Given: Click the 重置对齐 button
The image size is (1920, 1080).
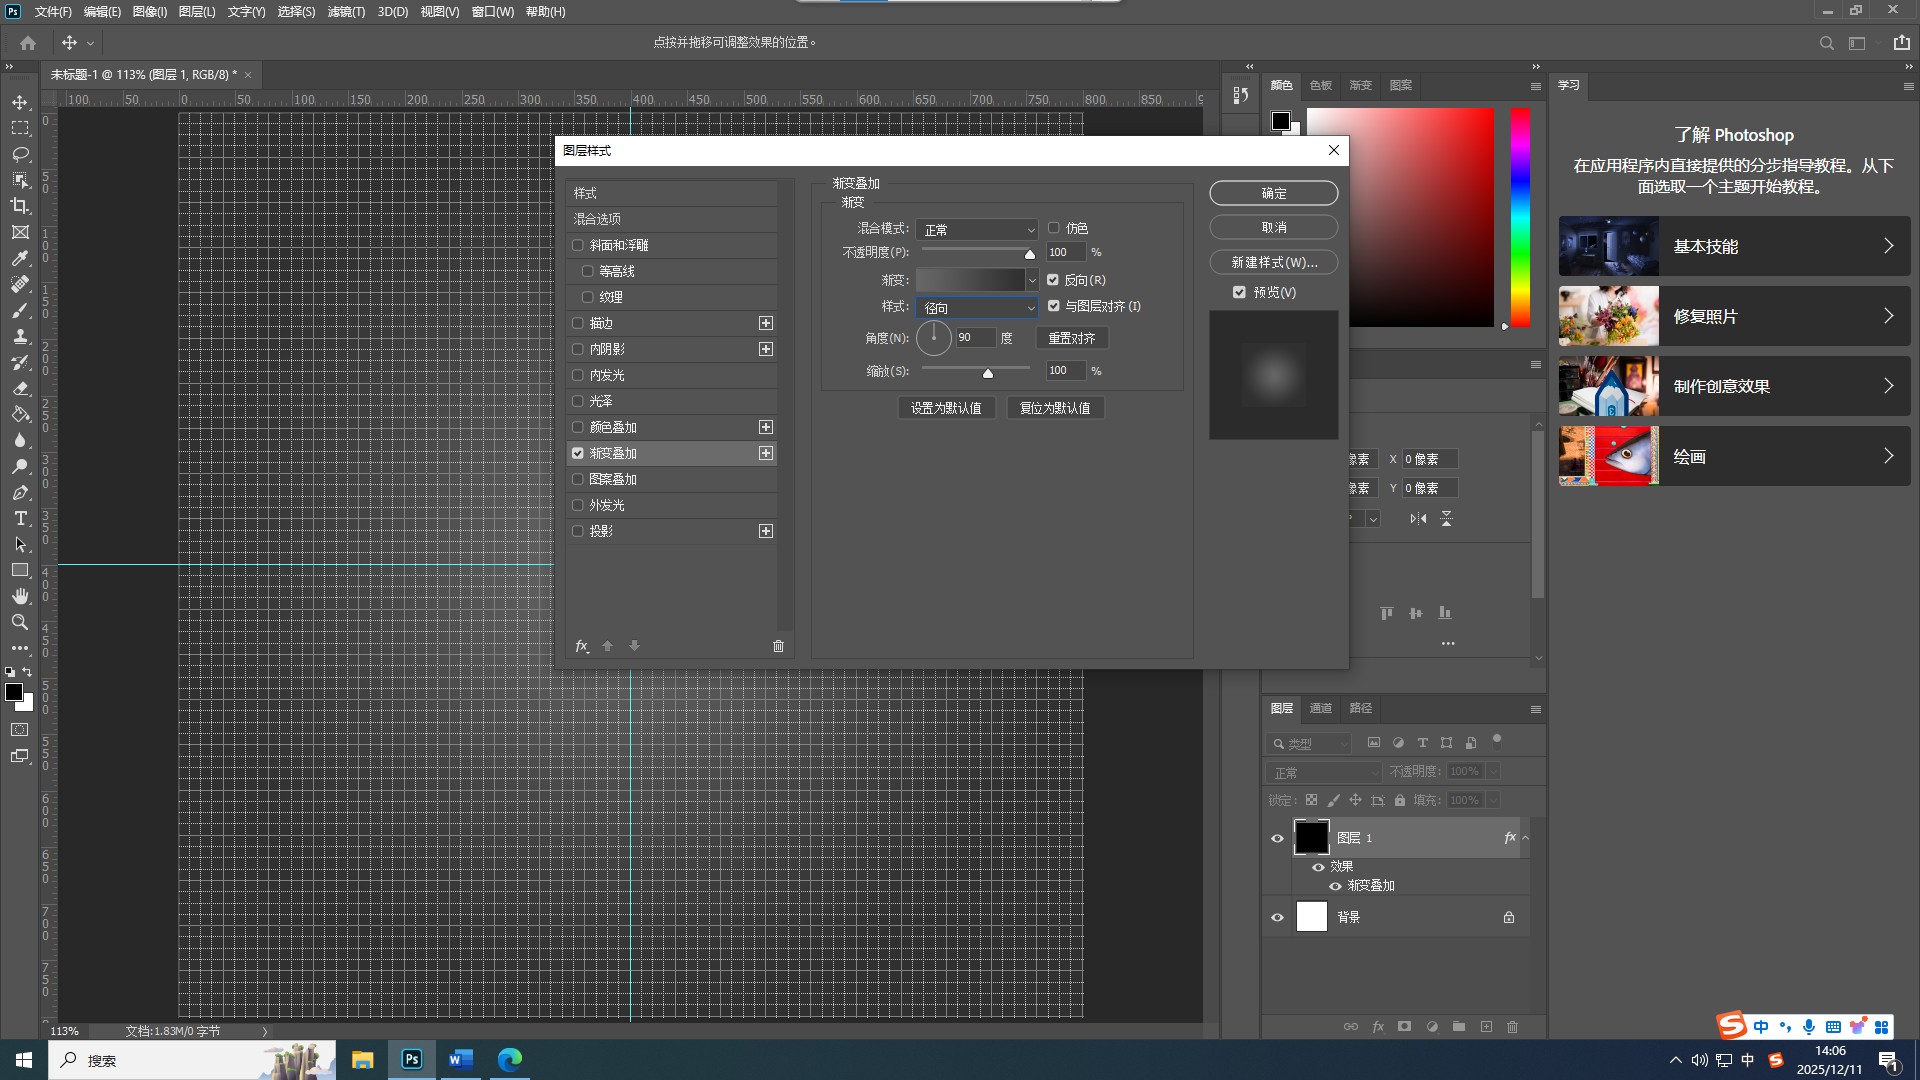Looking at the screenshot, I should pyautogui.click(x=1071, y=339).
